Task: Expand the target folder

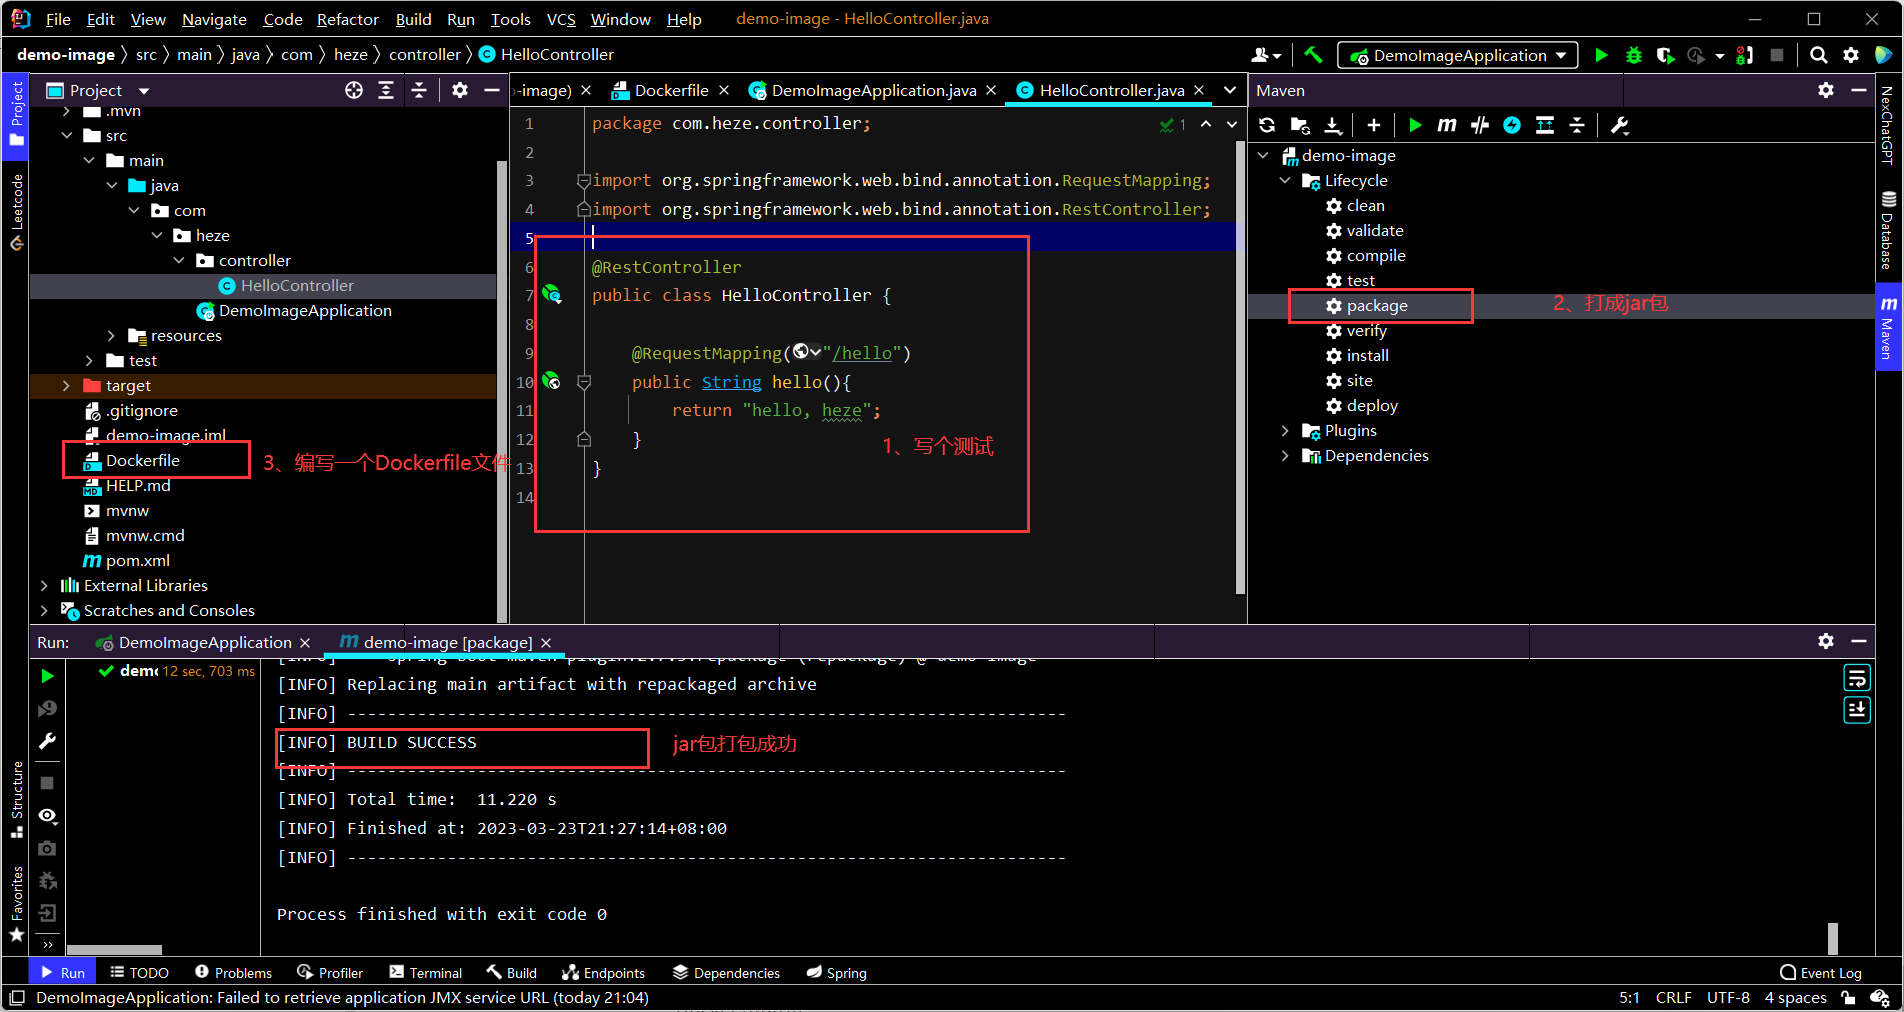Action: [x=67, y=385]
